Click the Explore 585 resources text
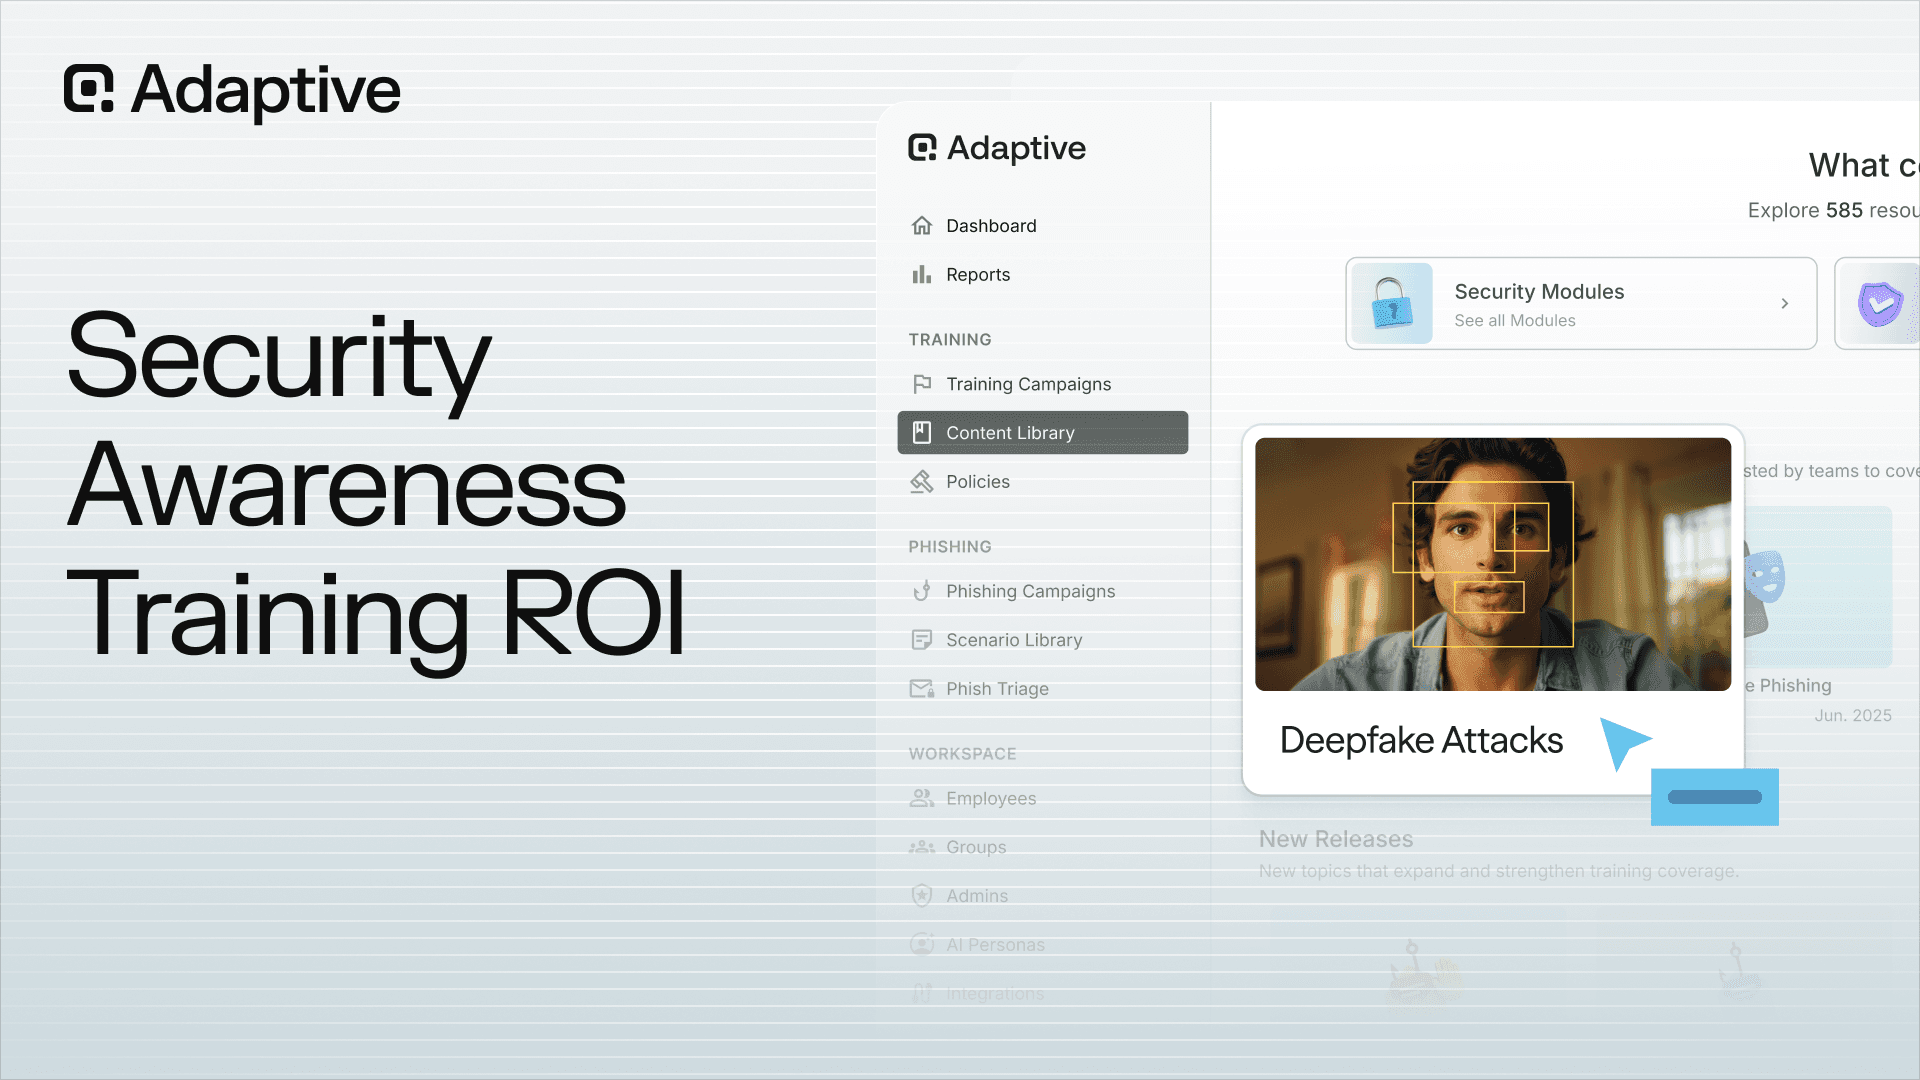This screenshot has width=1920, height=1080. [x=1833, y=211]
